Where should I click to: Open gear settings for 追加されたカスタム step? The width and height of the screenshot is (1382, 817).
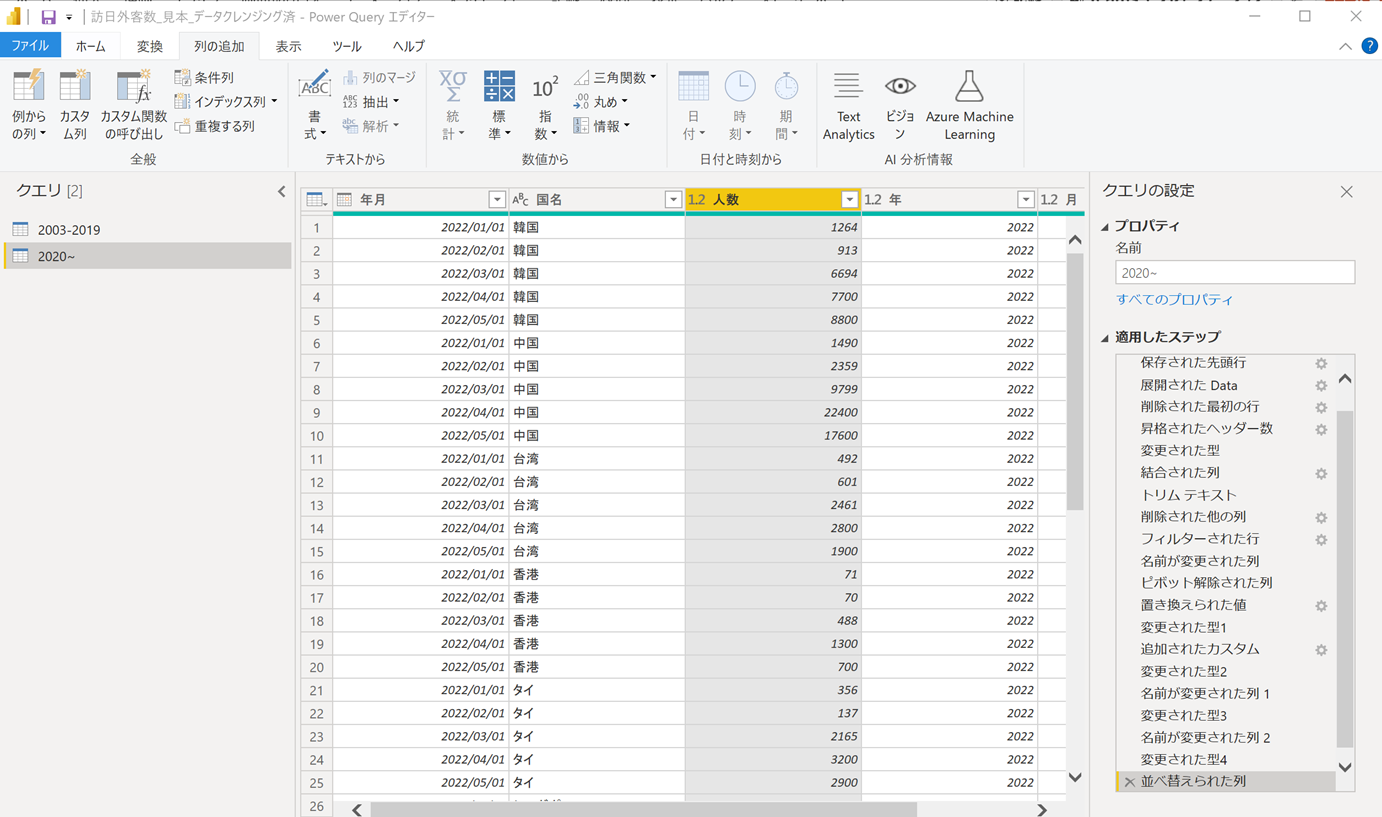1321,650
